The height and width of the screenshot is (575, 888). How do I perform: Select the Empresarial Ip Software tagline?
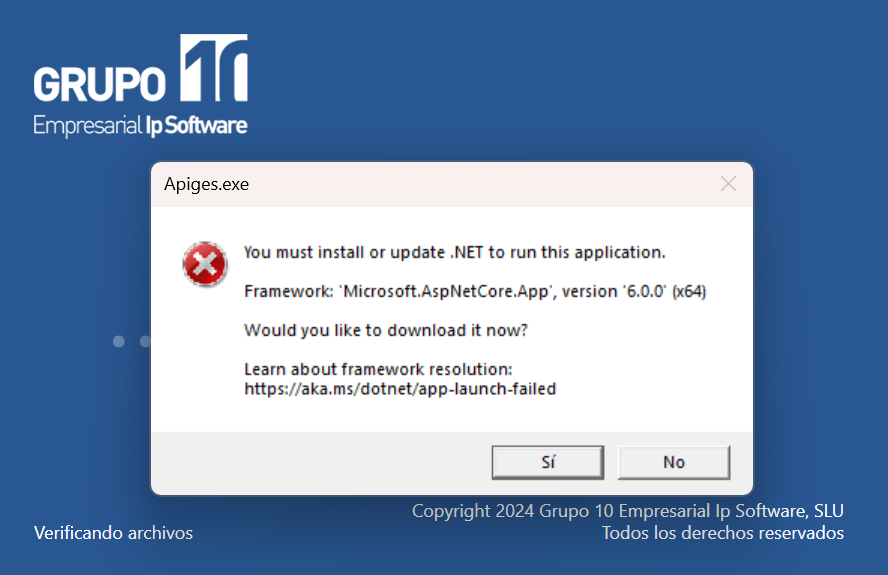coord(140,126)
